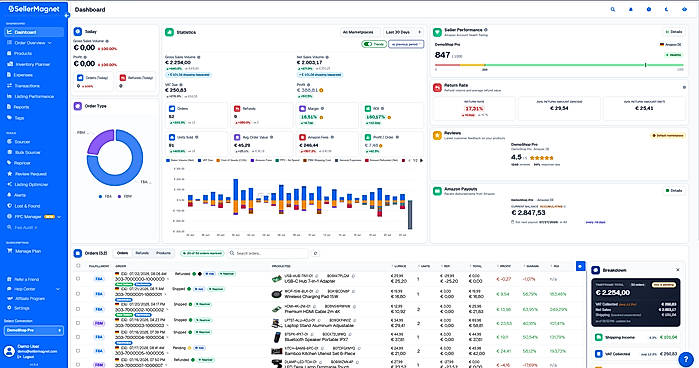Image resolution: width=699 pixels, height=368 pixels.
Task: Click the Search orders input field
Action: click(x=268, y=253)
